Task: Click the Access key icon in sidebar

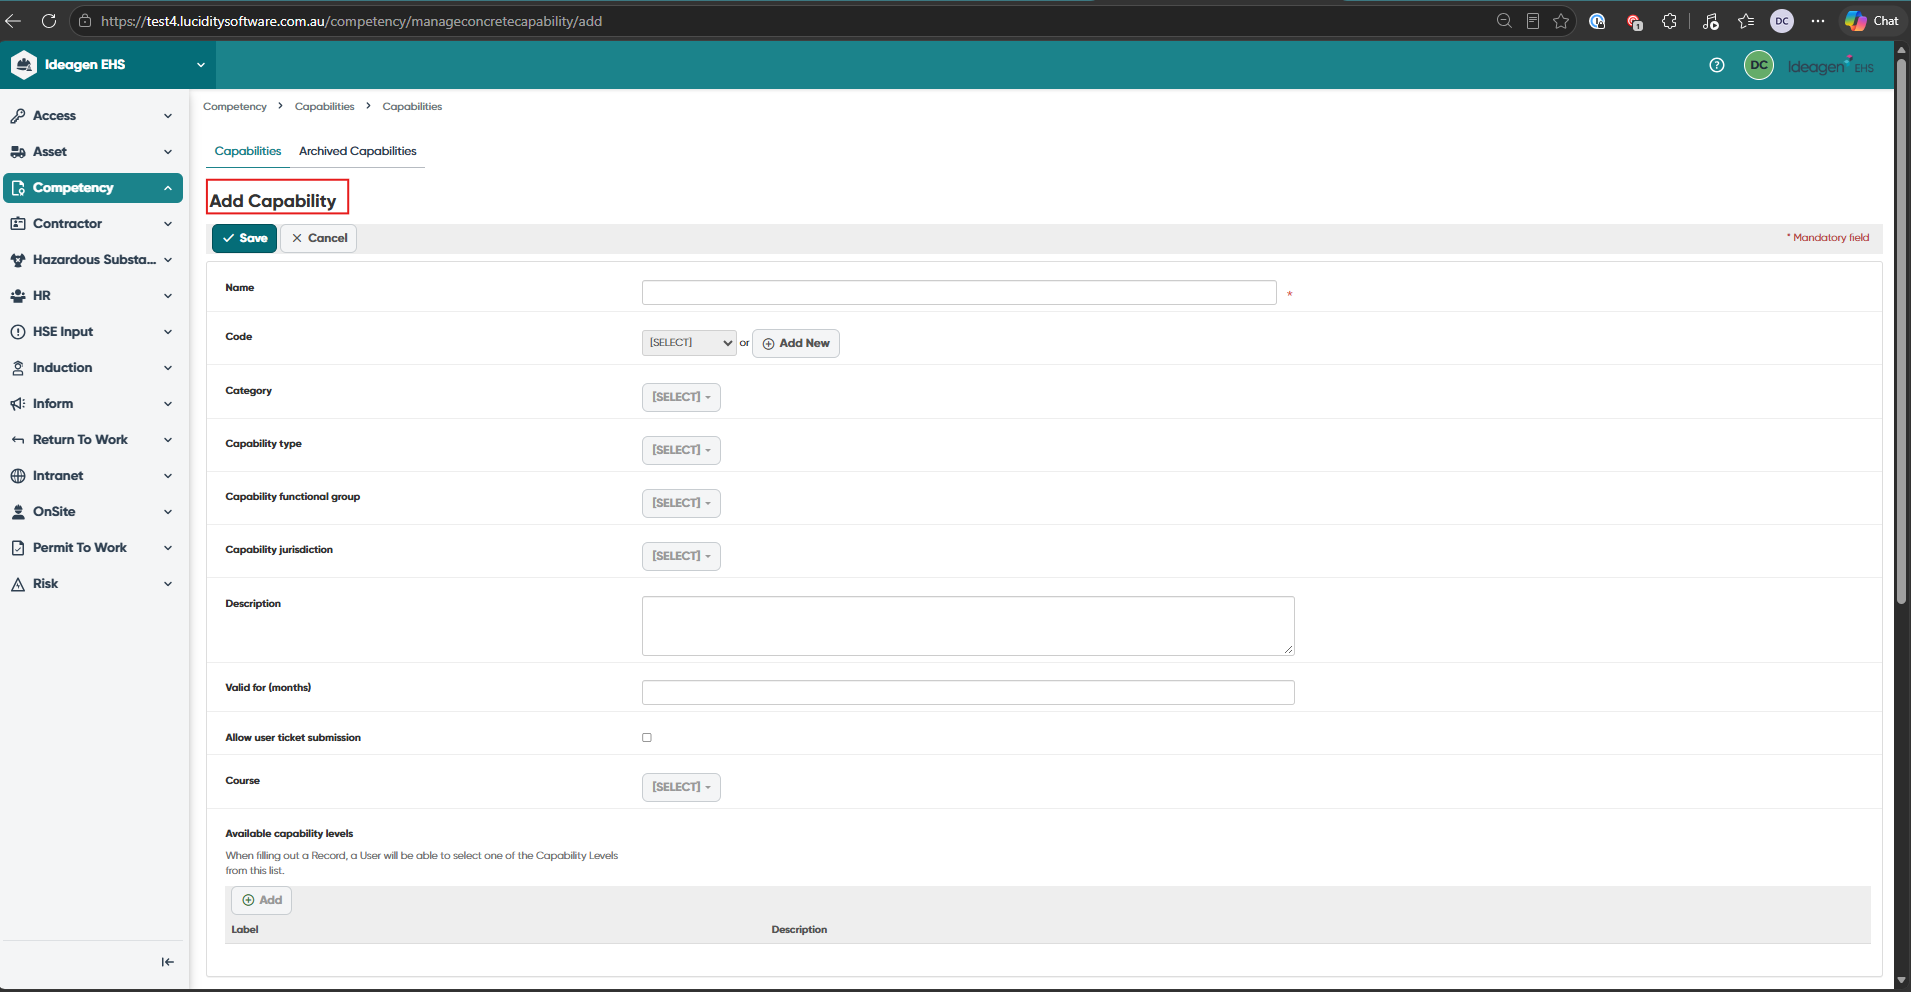Action: (18, 116)
